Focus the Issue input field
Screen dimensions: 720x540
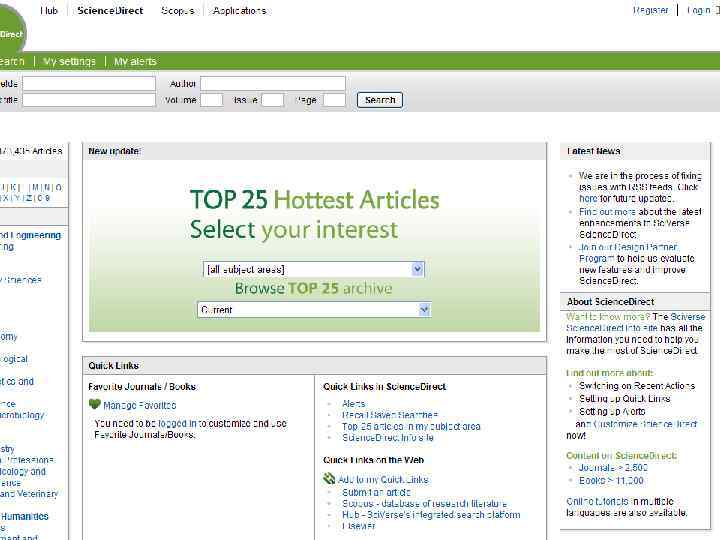tap(273, 100)
